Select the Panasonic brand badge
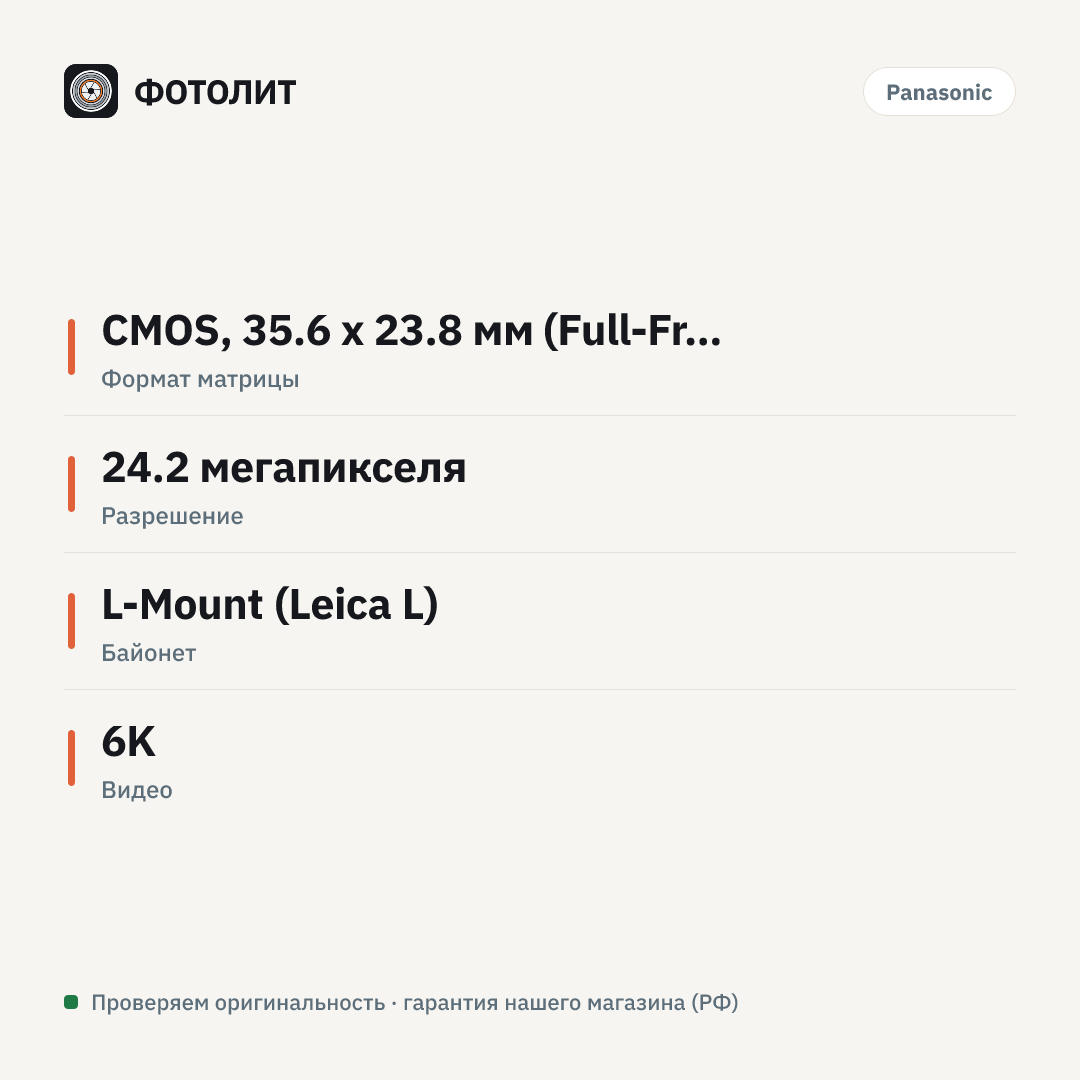 point(939,92)
